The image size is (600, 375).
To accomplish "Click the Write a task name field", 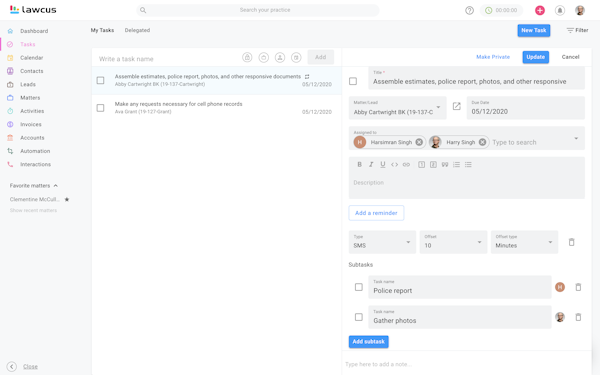I will pos(166,59).
